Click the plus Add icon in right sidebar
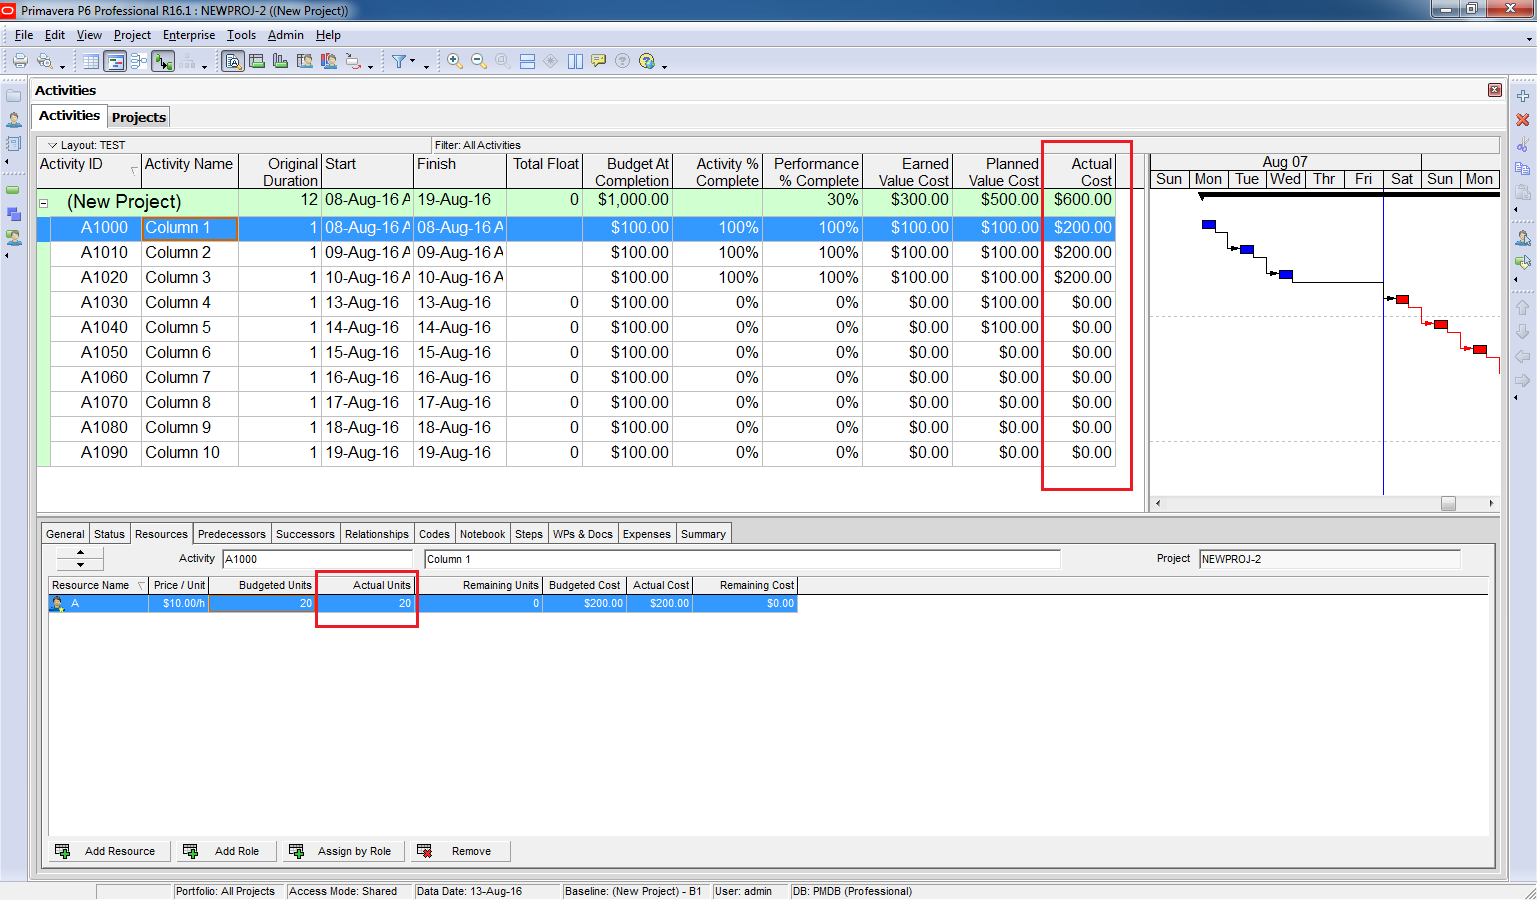Image resolution: width=1537 pixels, height=900 pixels. (x=1523, y=96)
